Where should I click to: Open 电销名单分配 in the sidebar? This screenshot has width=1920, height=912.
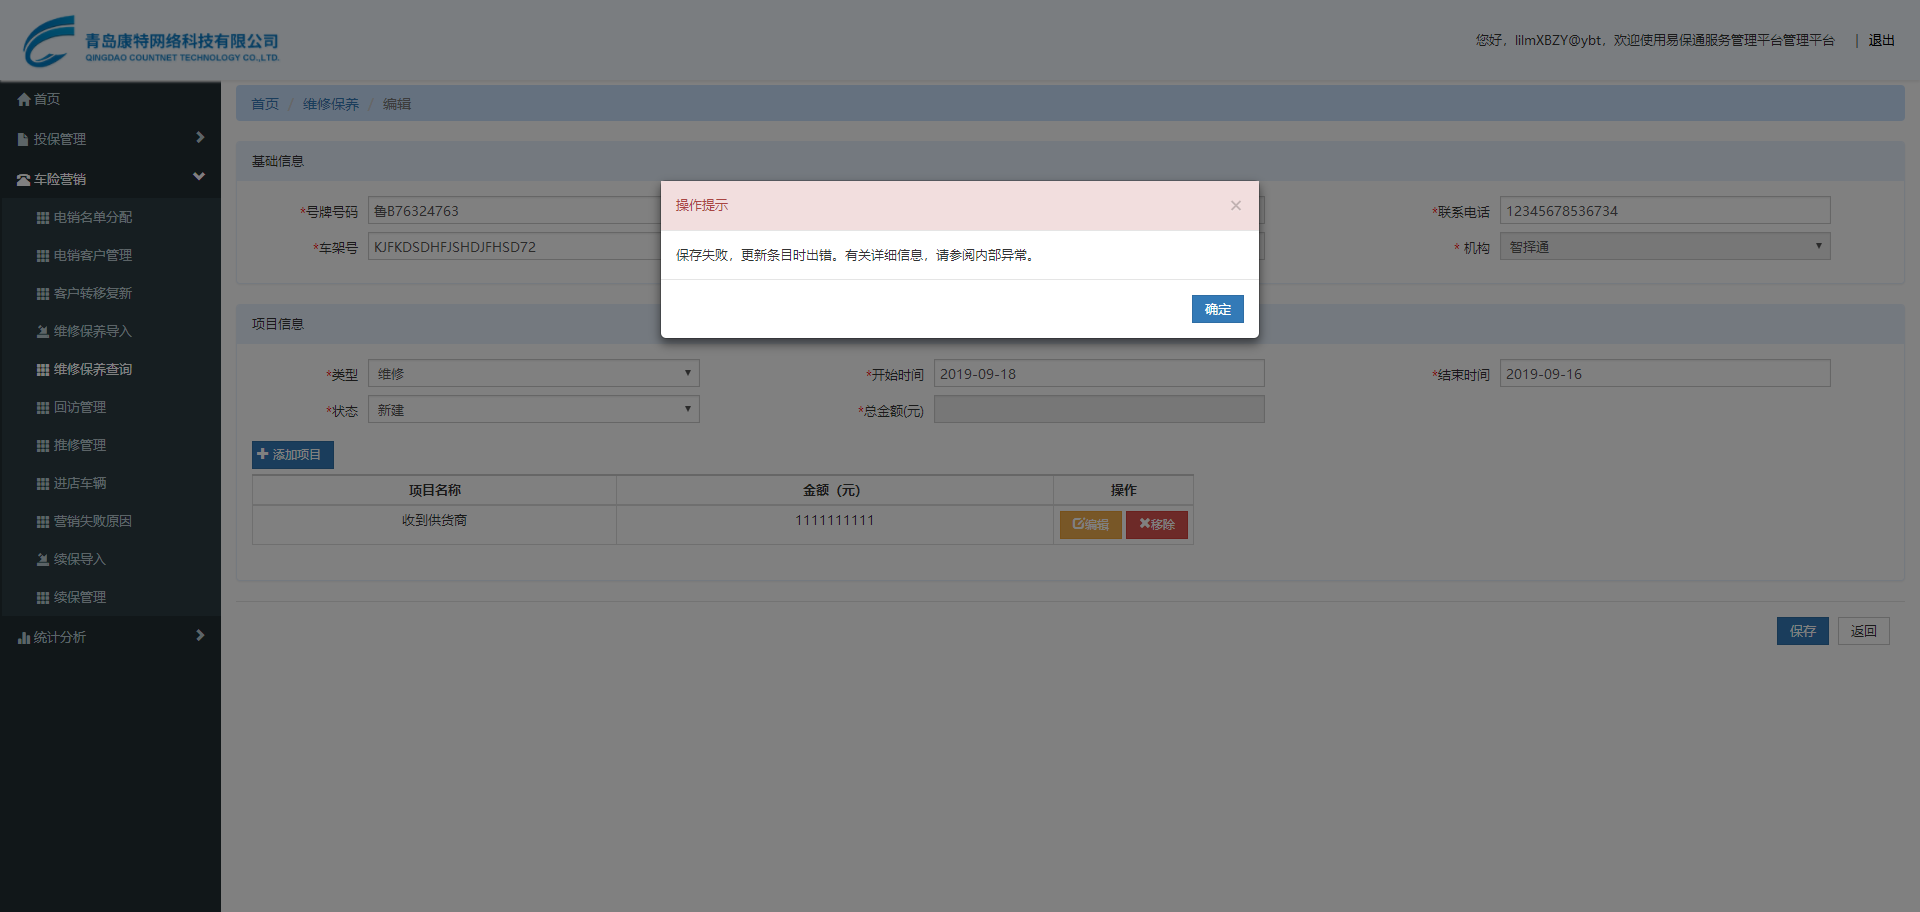pyautogui.click(x=110, y=217)
